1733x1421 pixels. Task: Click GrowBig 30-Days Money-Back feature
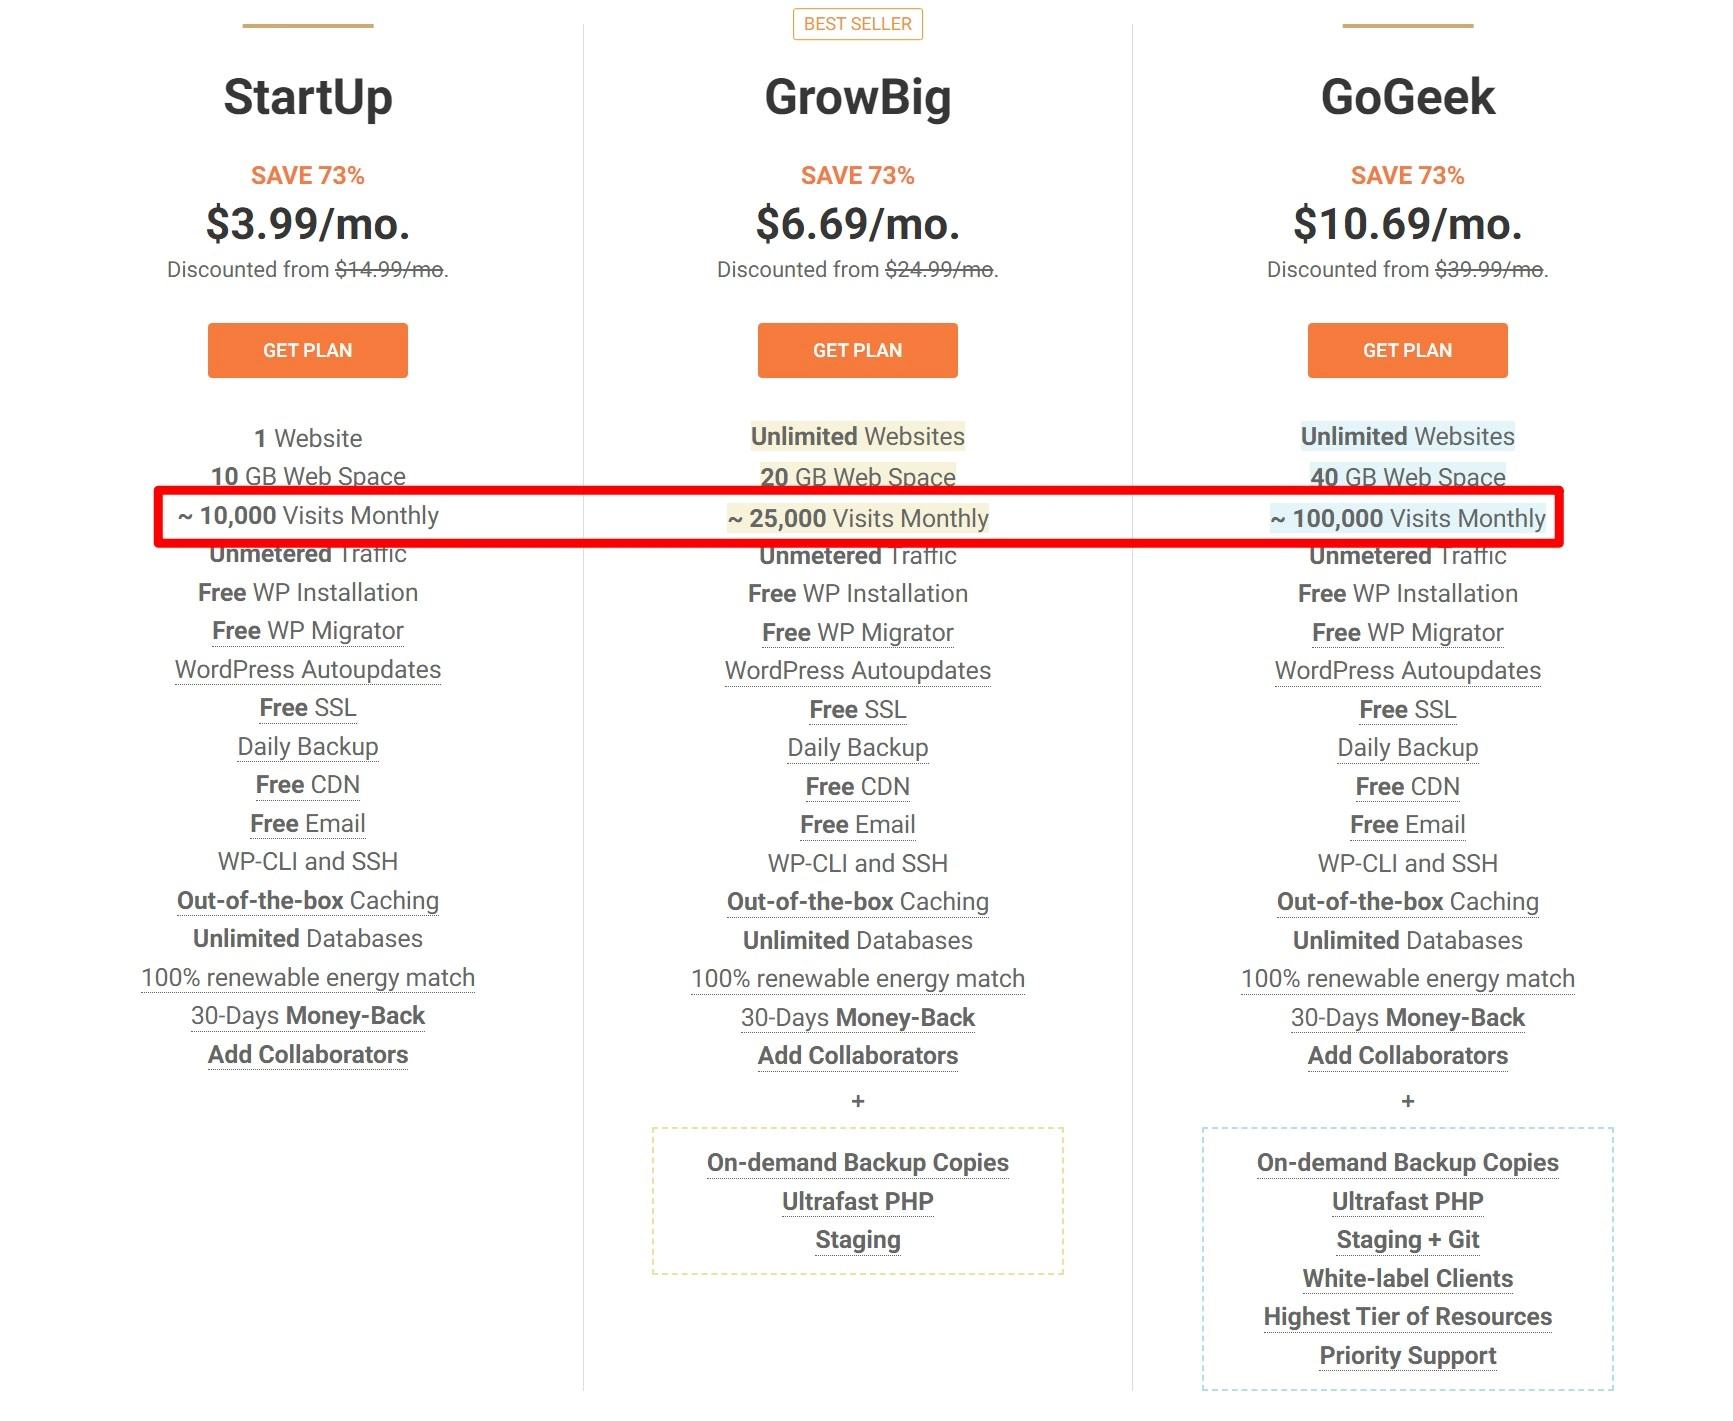coord(857,1018)
